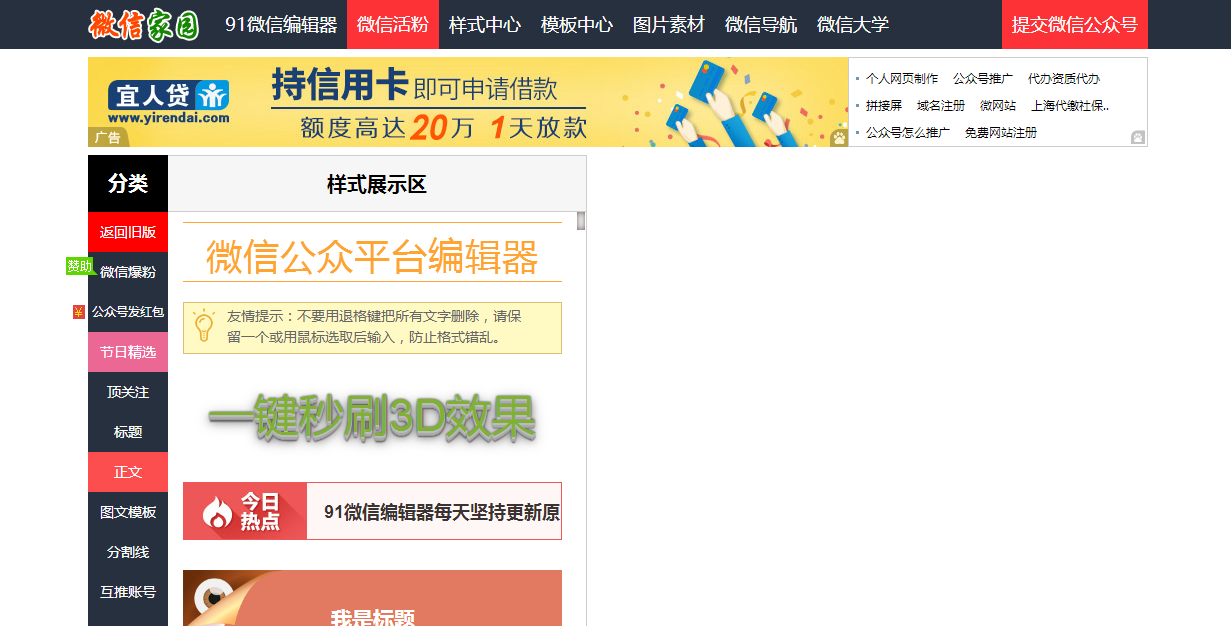Select the 我是标题 orange title template
1231x626 pixels.
point(372,598)
